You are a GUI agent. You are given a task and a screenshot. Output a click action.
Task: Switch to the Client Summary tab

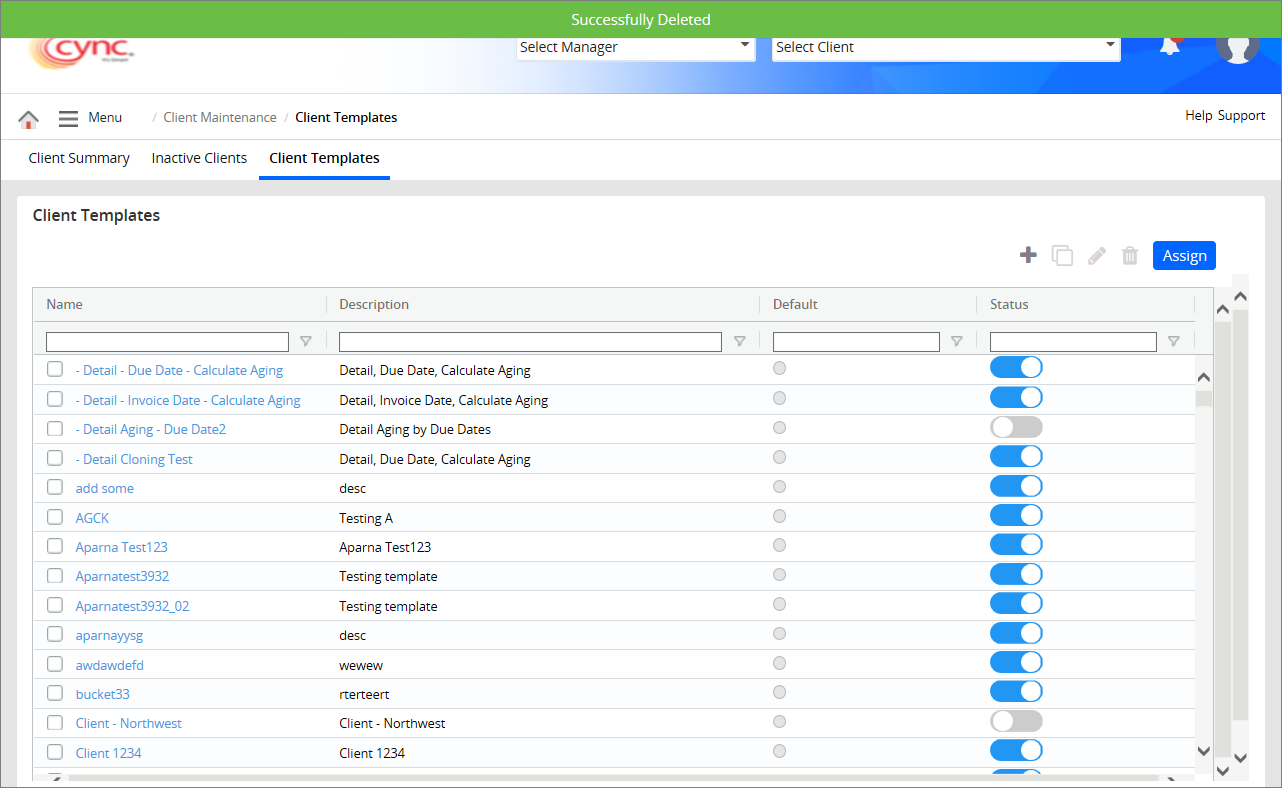point(79,158)
